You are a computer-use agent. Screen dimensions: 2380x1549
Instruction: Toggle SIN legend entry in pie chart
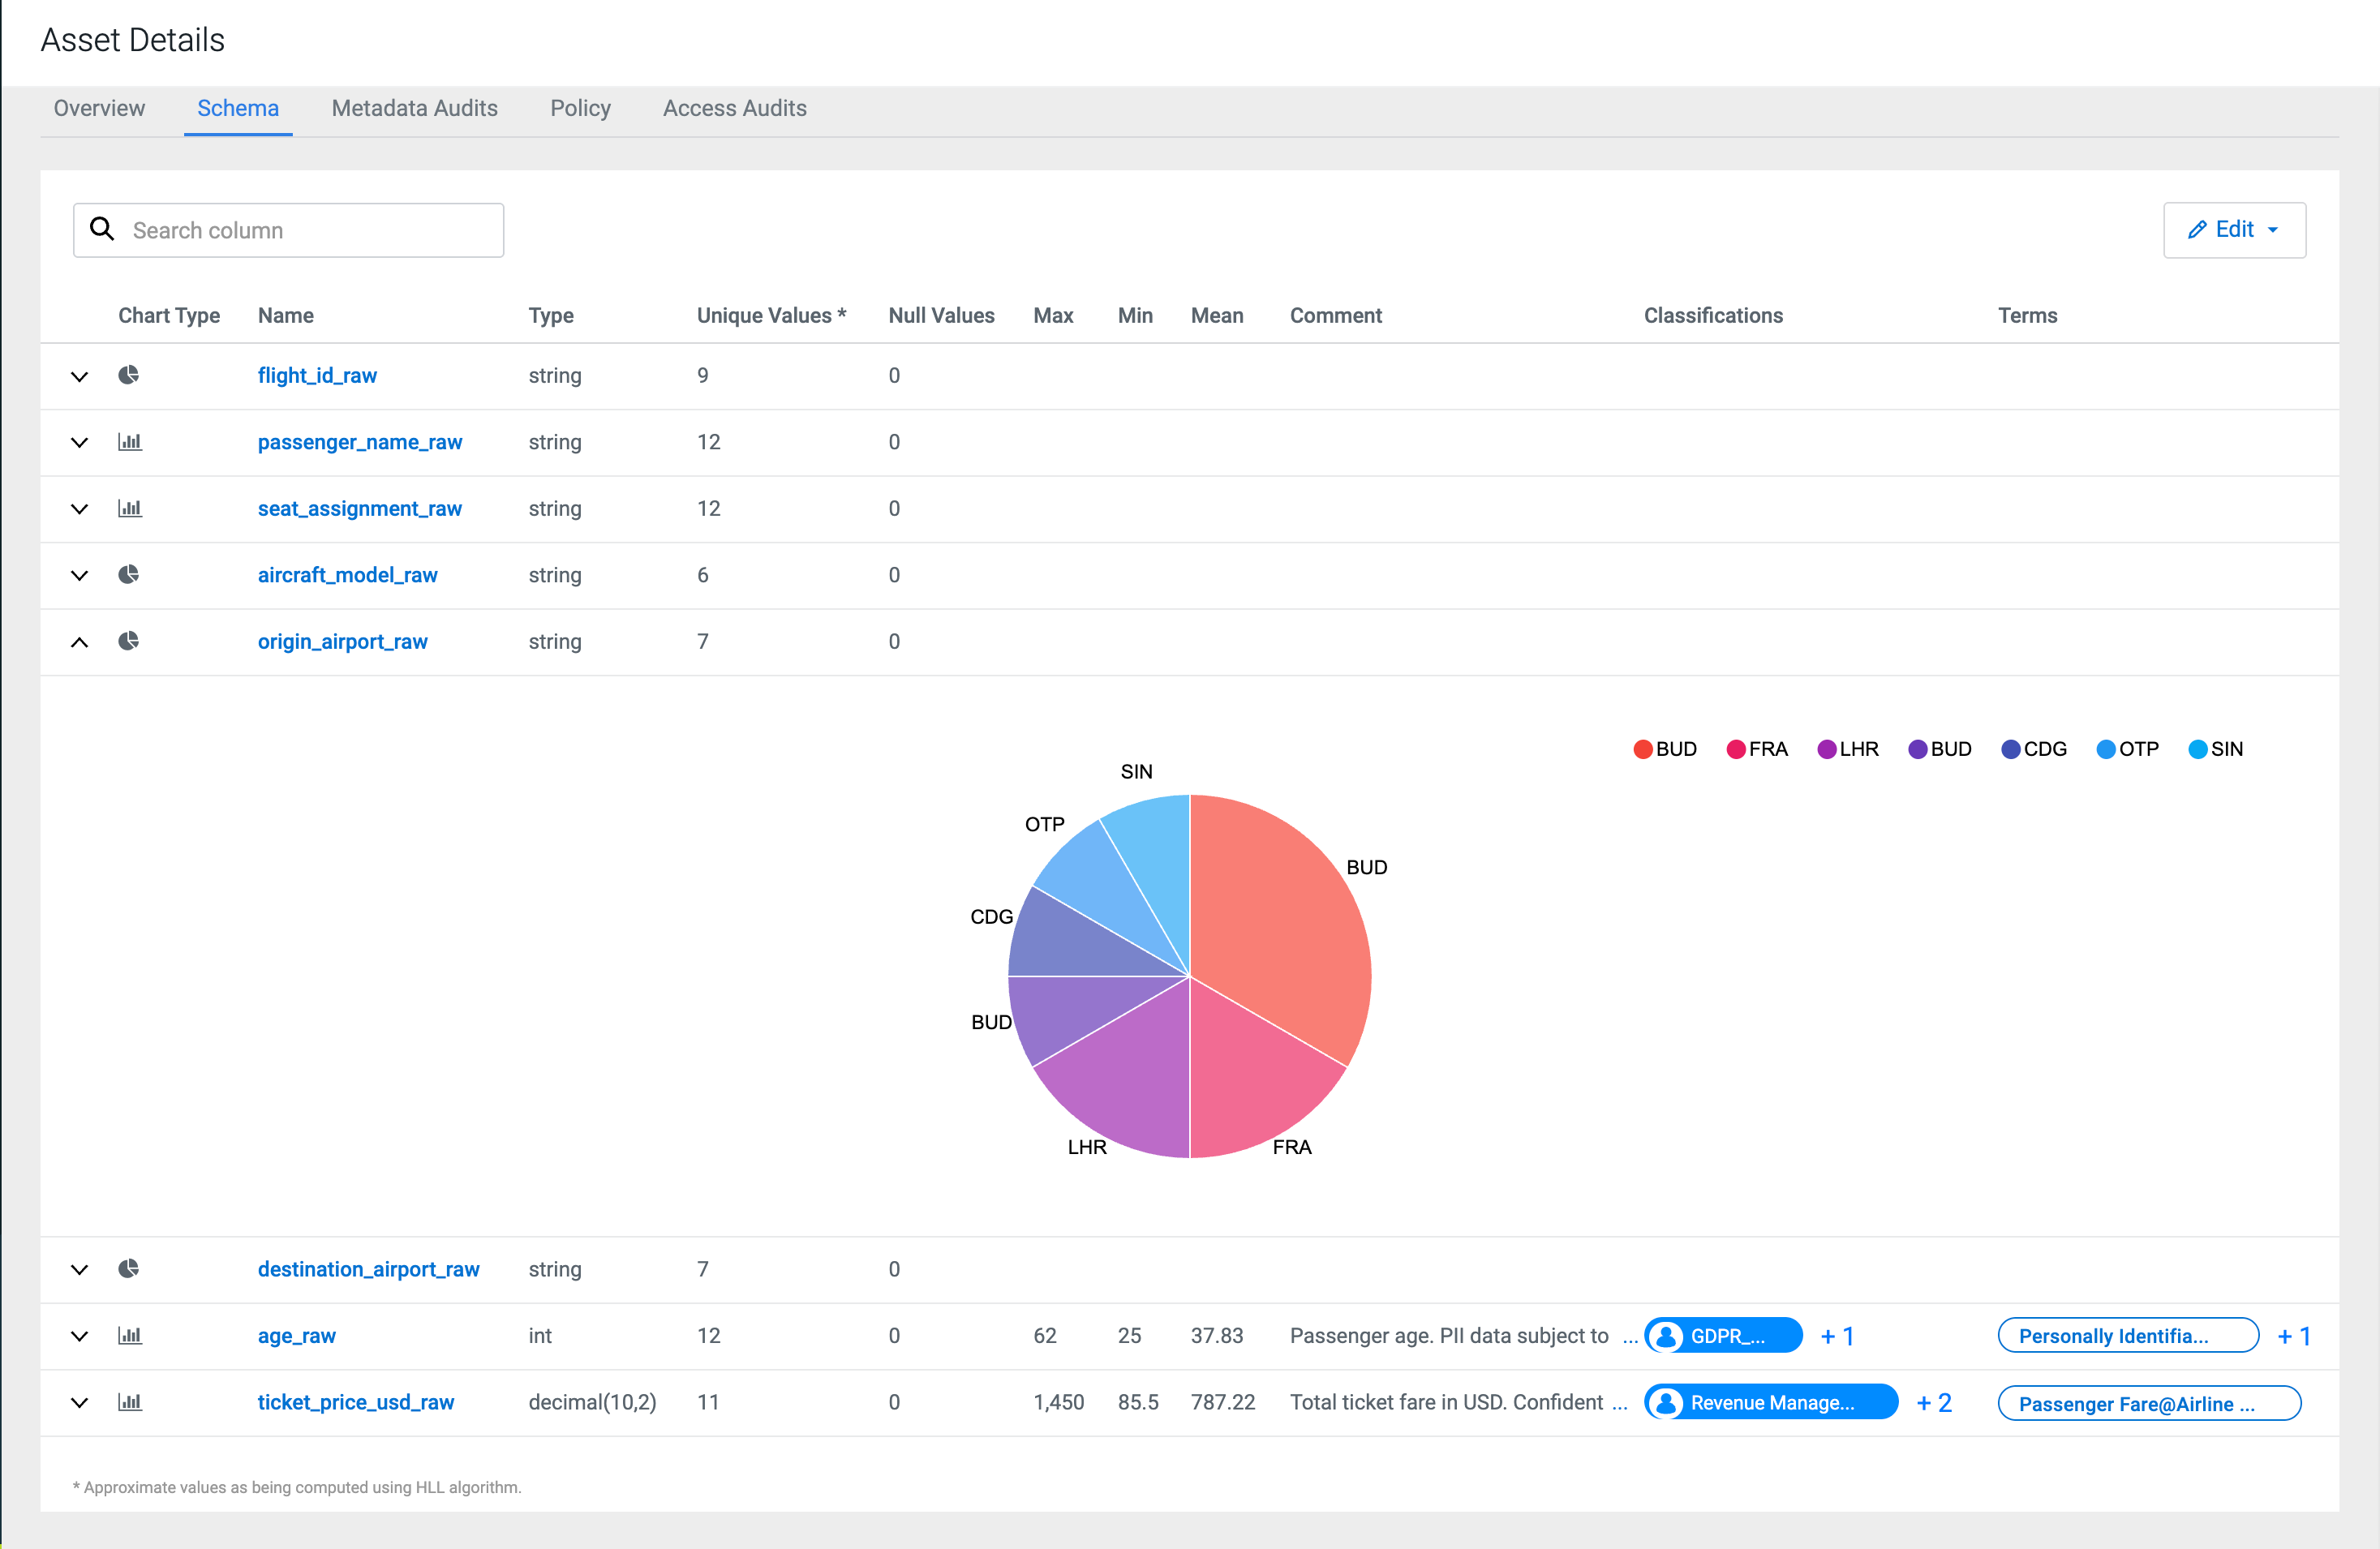[2216, 749]
